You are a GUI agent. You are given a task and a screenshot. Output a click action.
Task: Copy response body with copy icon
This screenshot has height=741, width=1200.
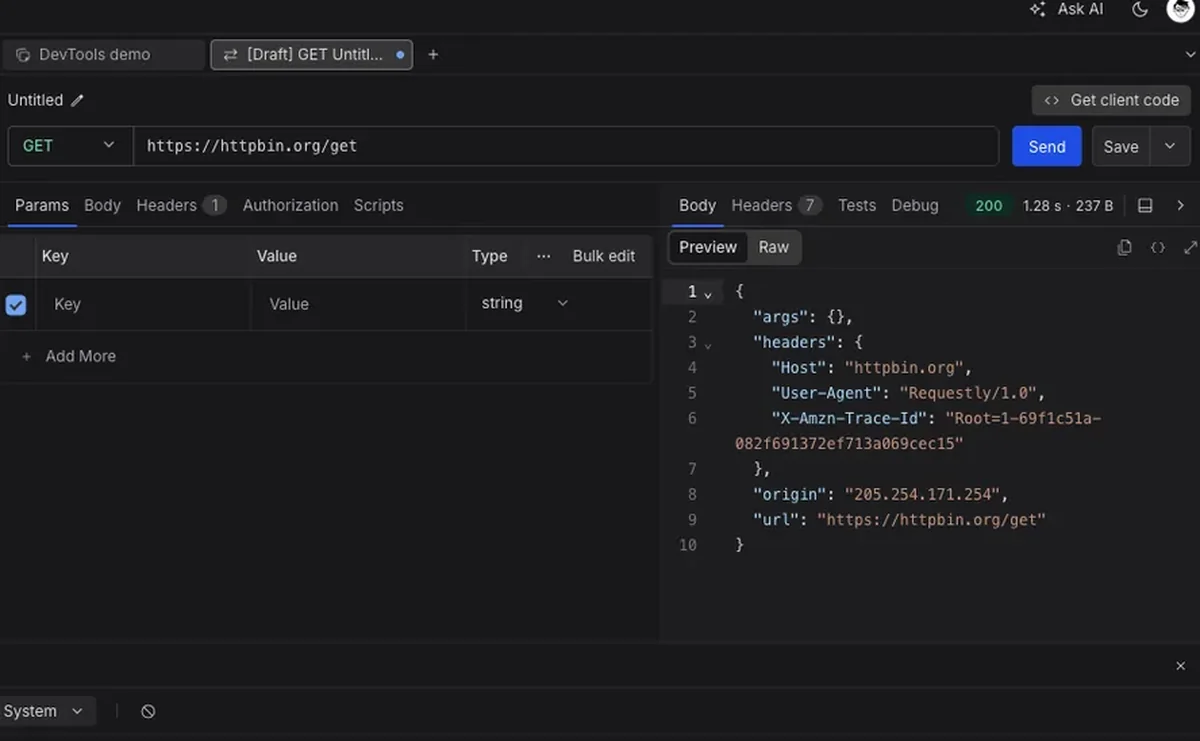1124,247
